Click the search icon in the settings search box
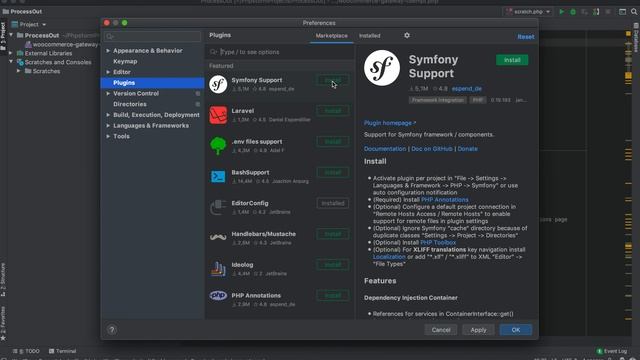Screen dimensions: 640x360 109,37
